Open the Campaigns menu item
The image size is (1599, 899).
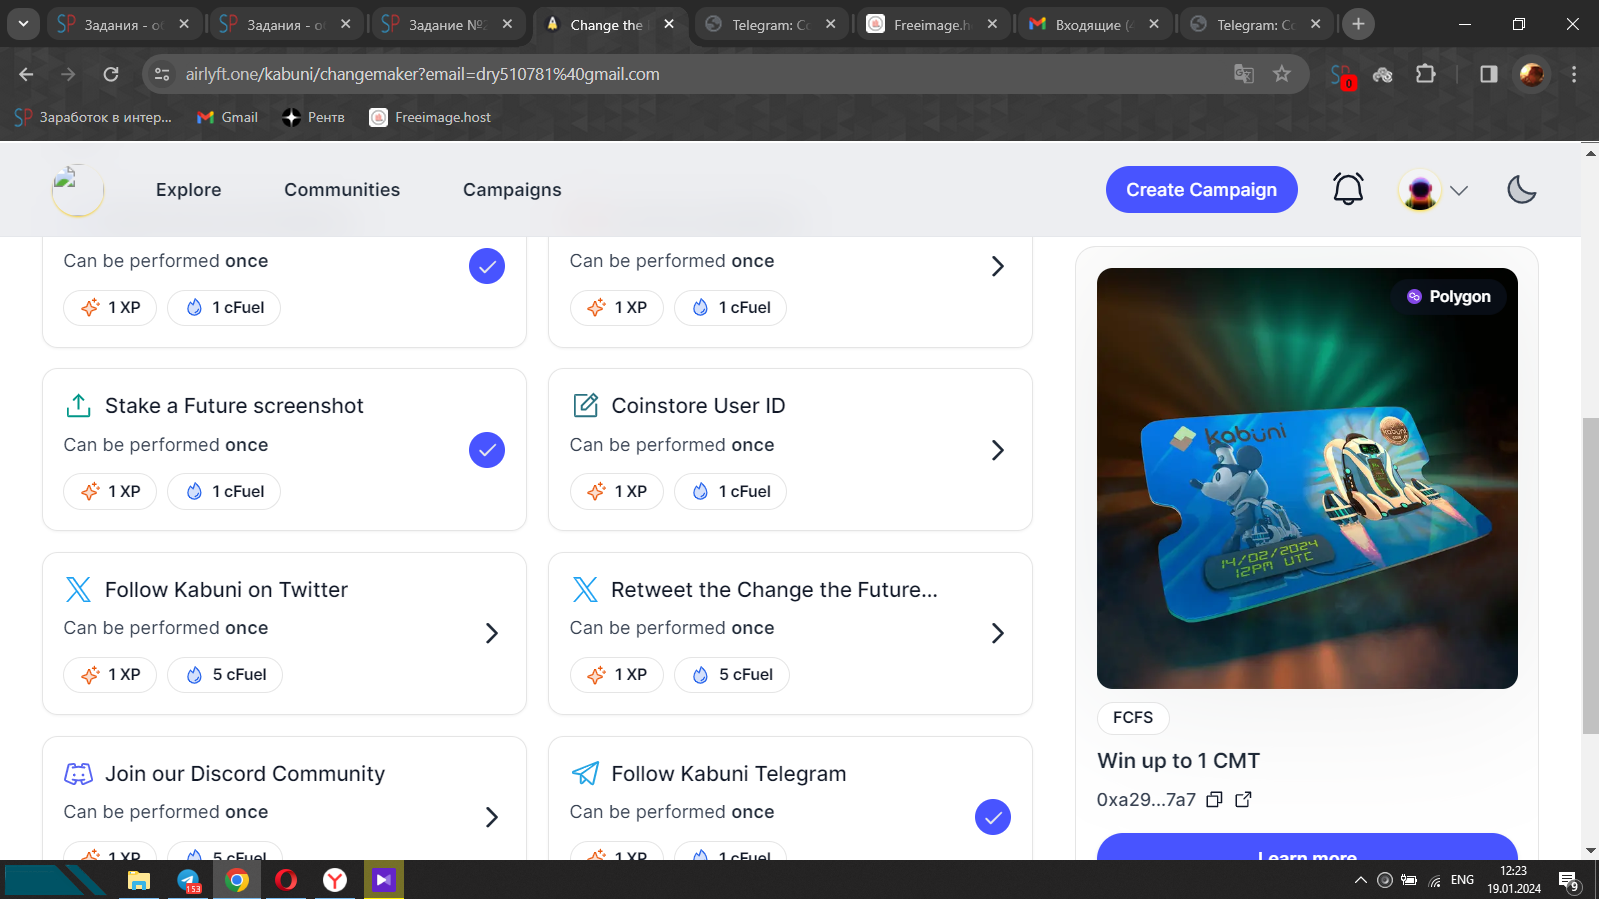pyautogui.click(x=512, y=190)
